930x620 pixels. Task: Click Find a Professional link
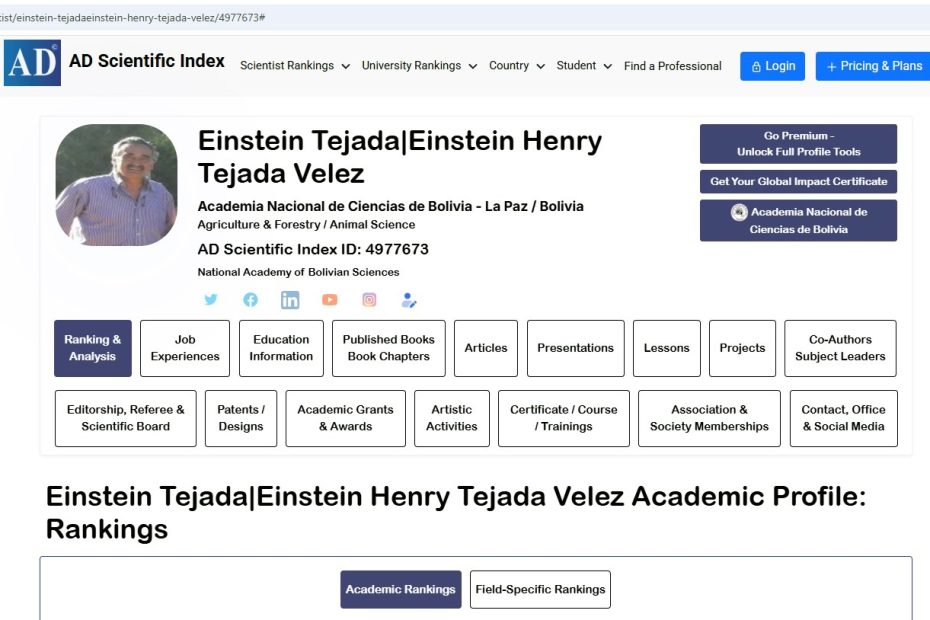pos(672,66)
